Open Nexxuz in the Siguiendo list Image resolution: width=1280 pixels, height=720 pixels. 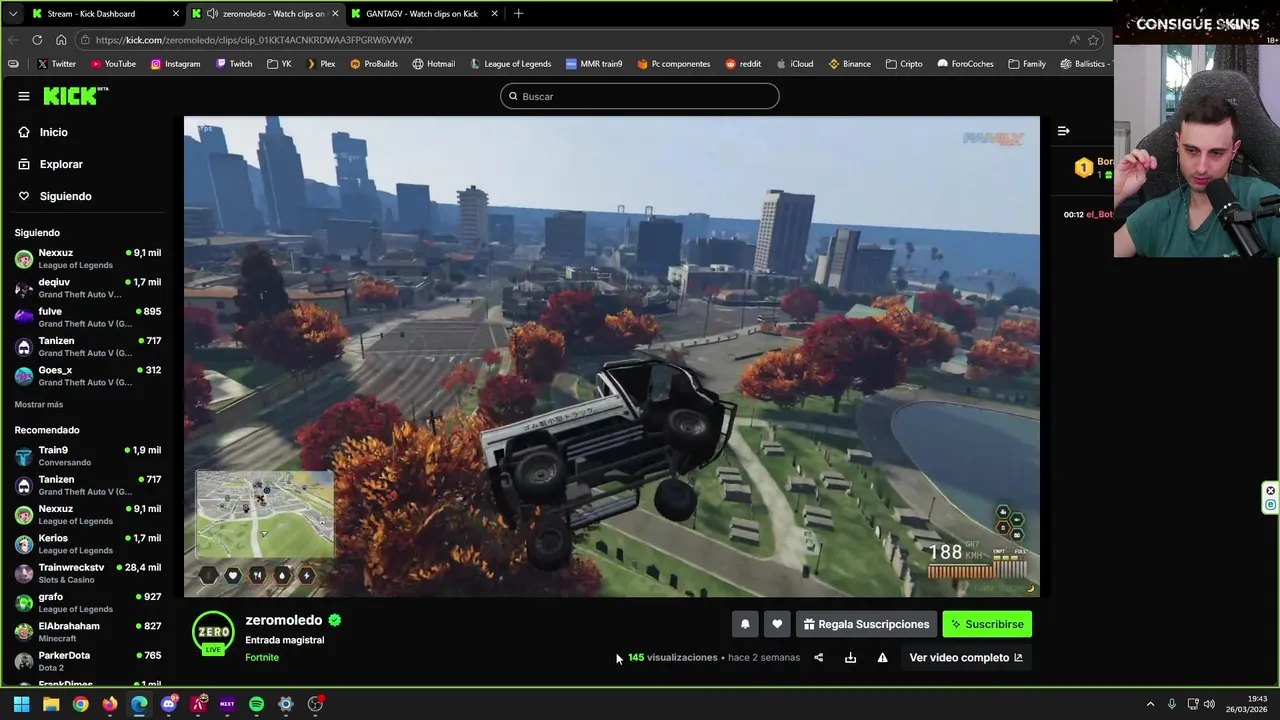coord(88,259)
